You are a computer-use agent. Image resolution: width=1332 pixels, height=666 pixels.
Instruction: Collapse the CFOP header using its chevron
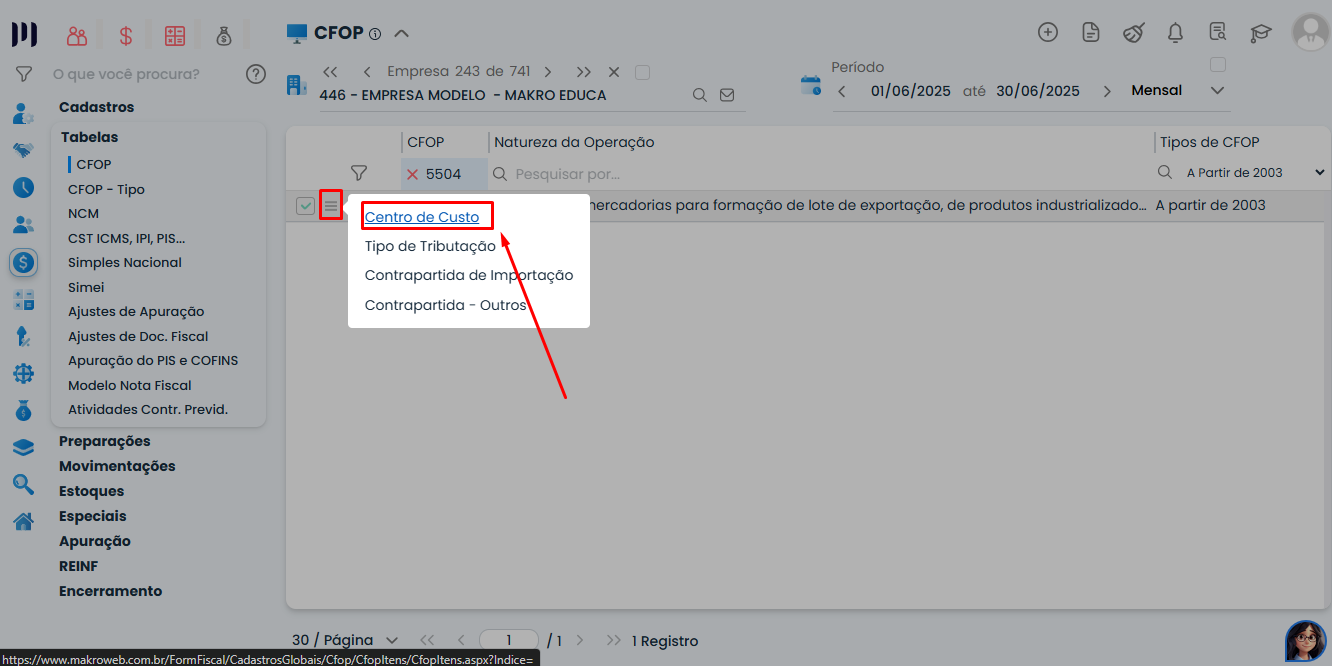click(x=402, y=32)
